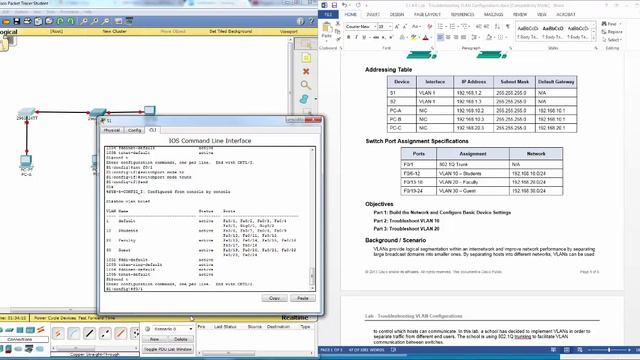
Task: Switch to Config tab in S1 window
Action: (134, 130)
